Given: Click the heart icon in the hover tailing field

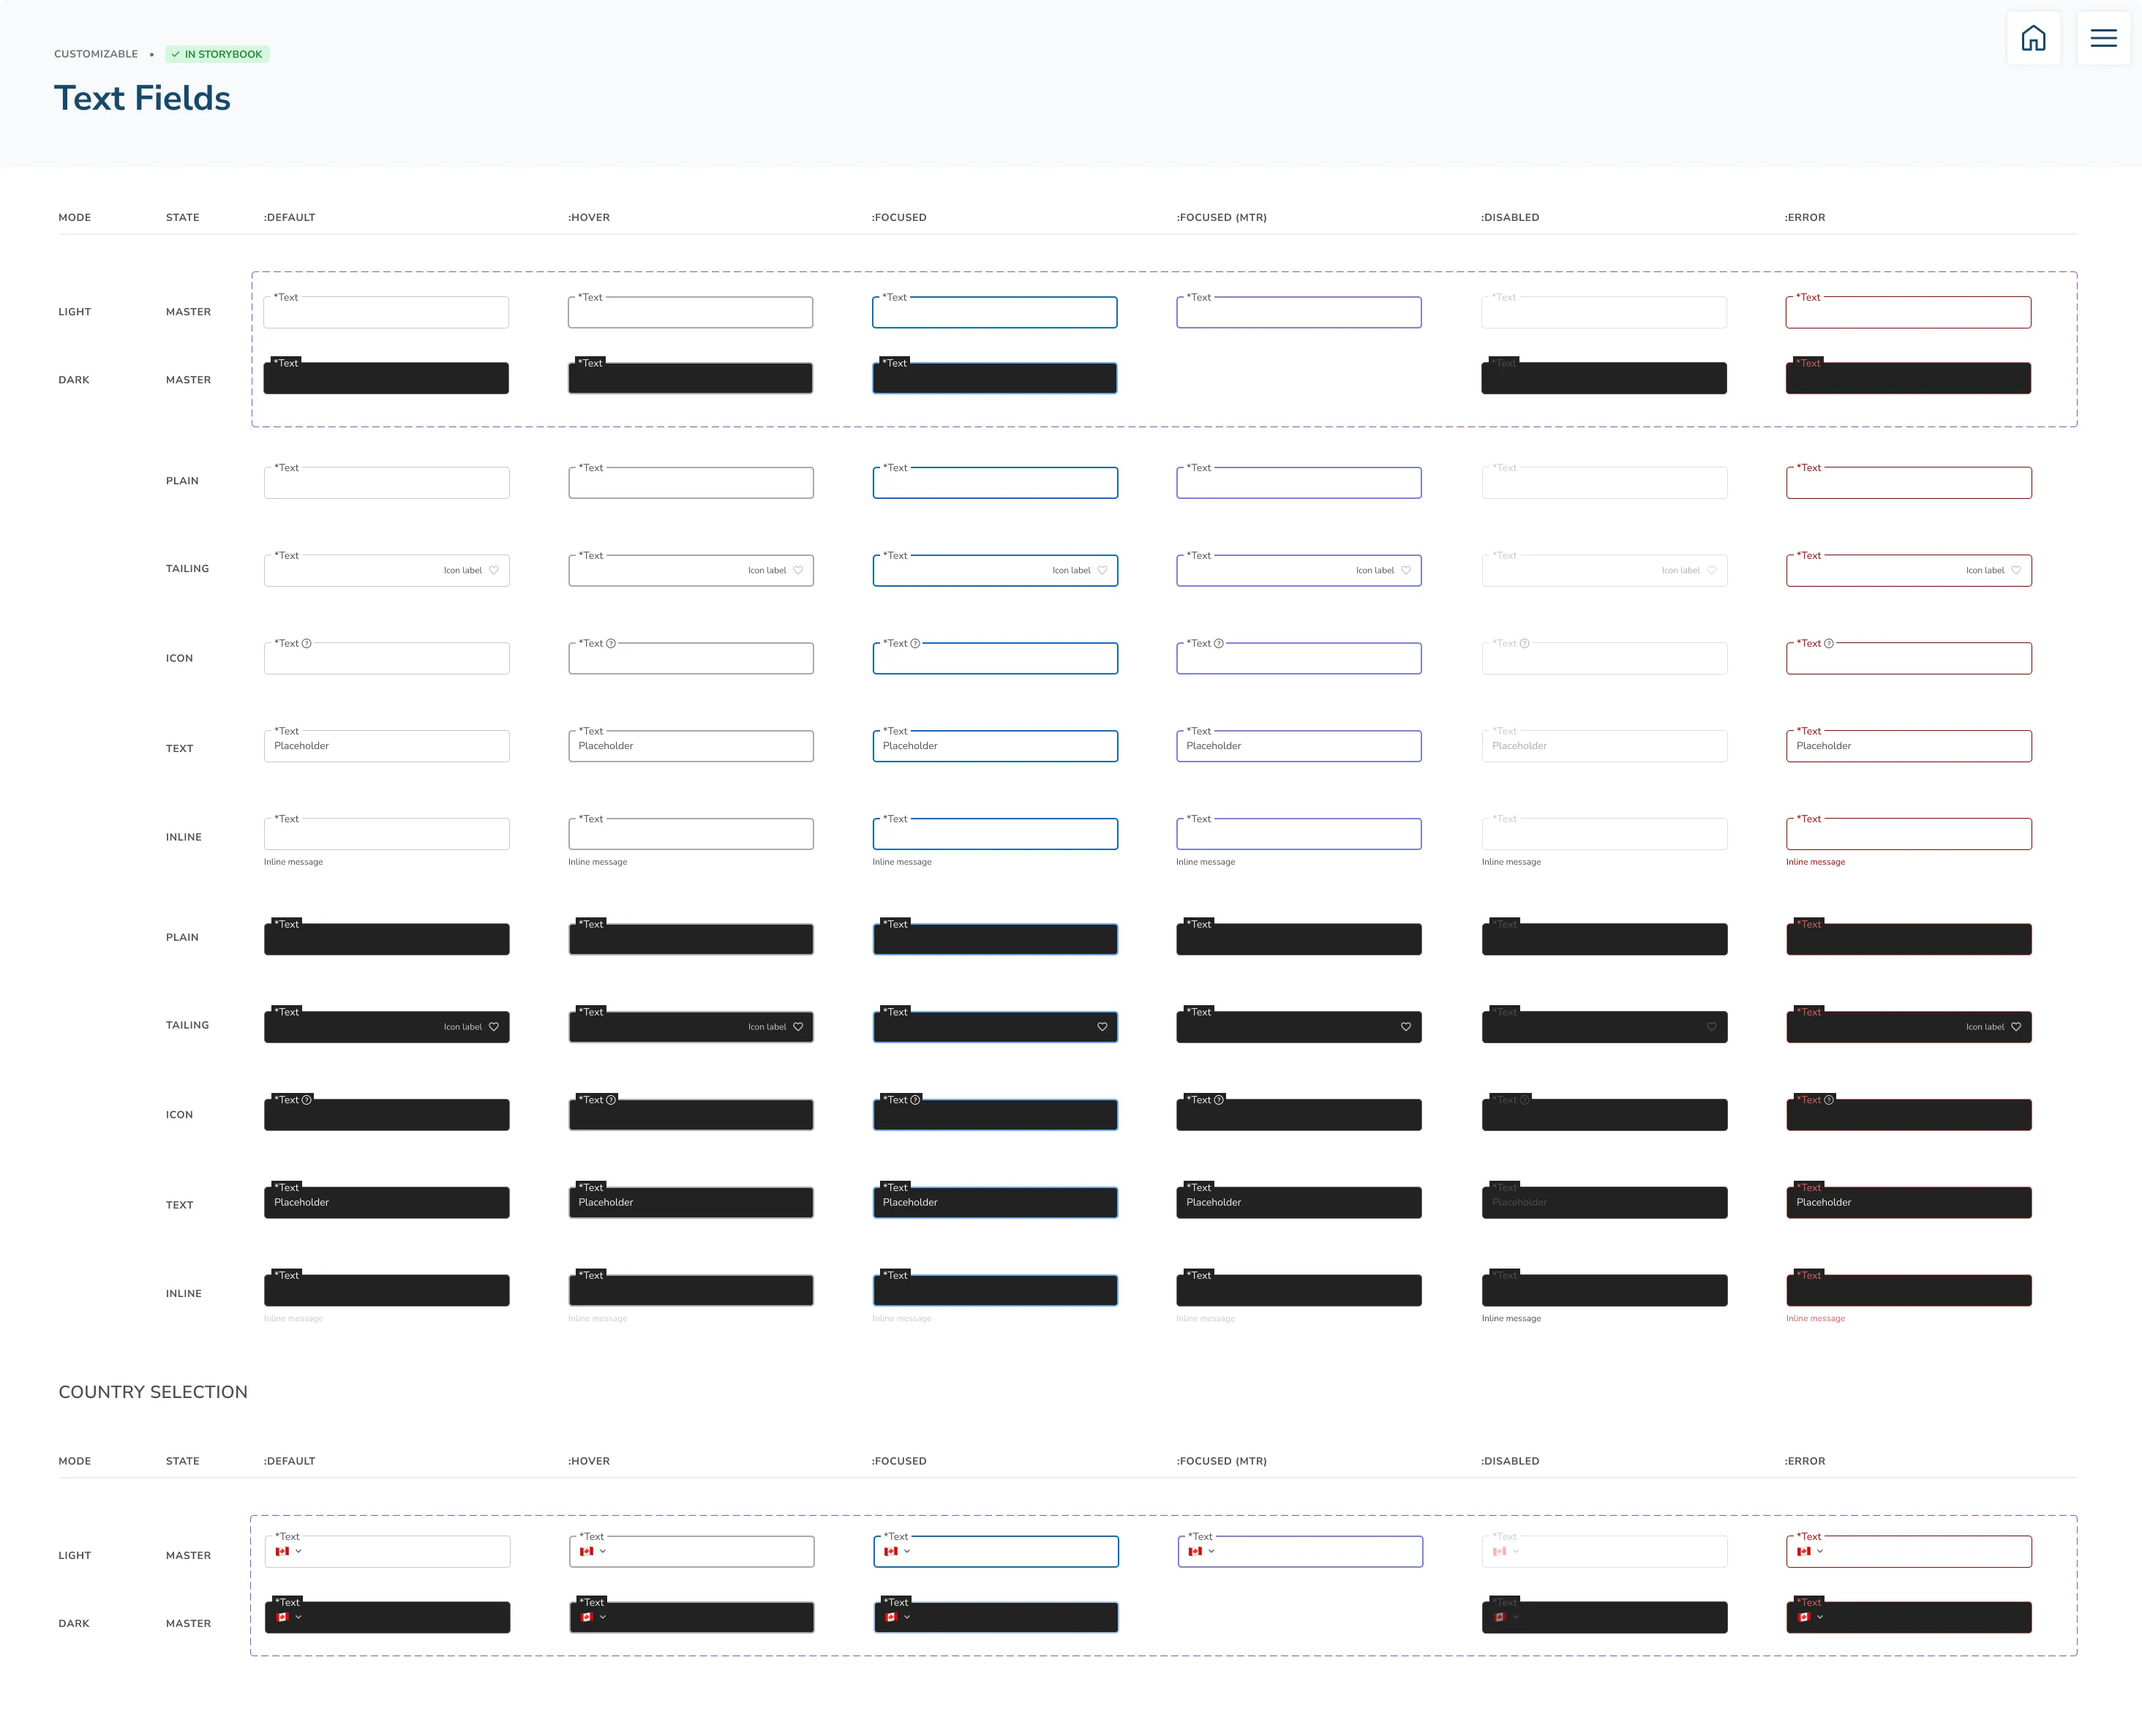Looking at the screenshot, I should tap(798, 570).
